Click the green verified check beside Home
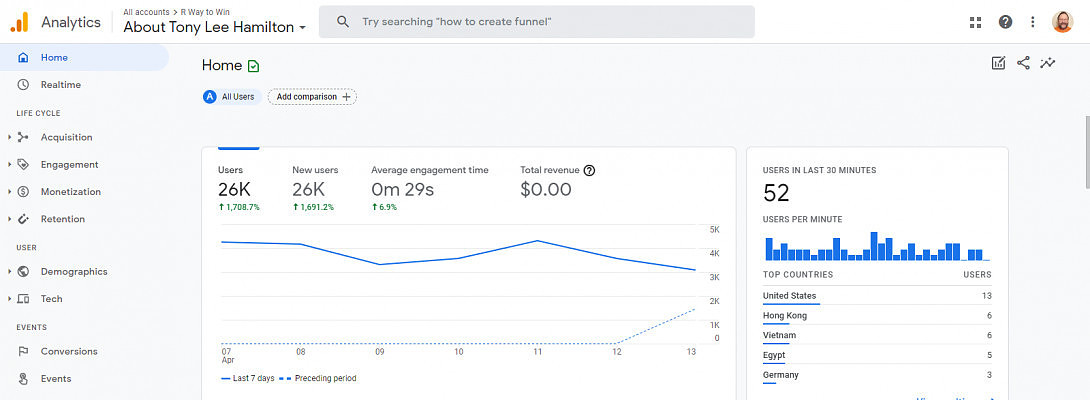 (254, 66)
